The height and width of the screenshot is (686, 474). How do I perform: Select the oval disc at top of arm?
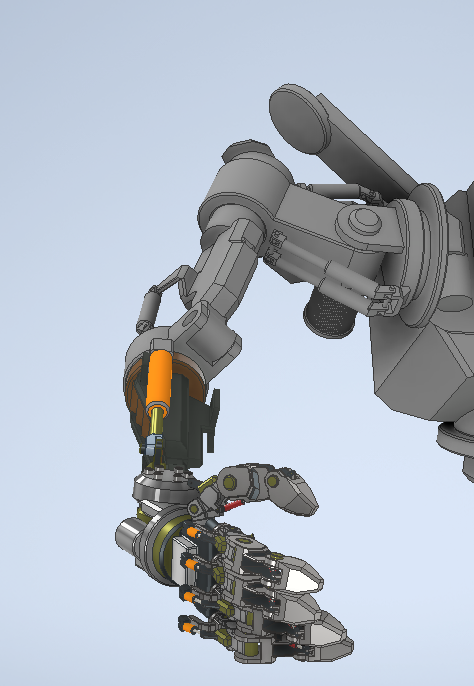pyautogui.click(x=300, y=118)
